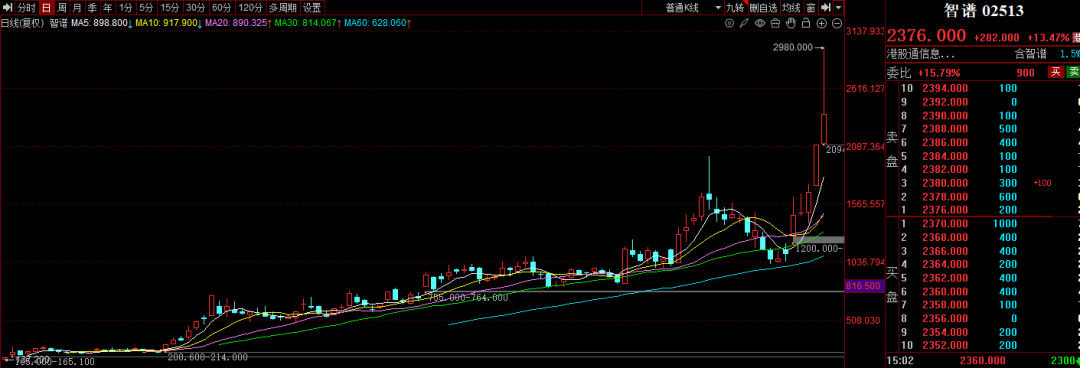Open the 多周期 multi-period view

coord(283,8)
